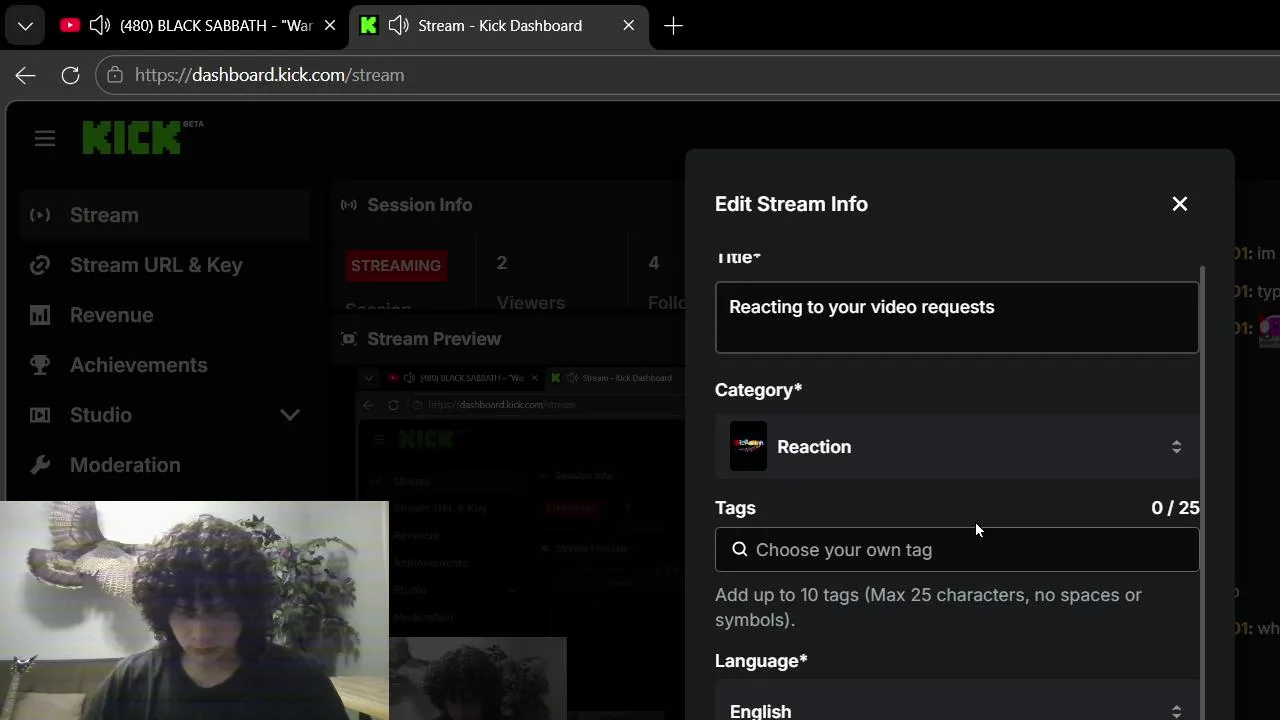Open the Moderation sidebar item

[x=165, y=465]
